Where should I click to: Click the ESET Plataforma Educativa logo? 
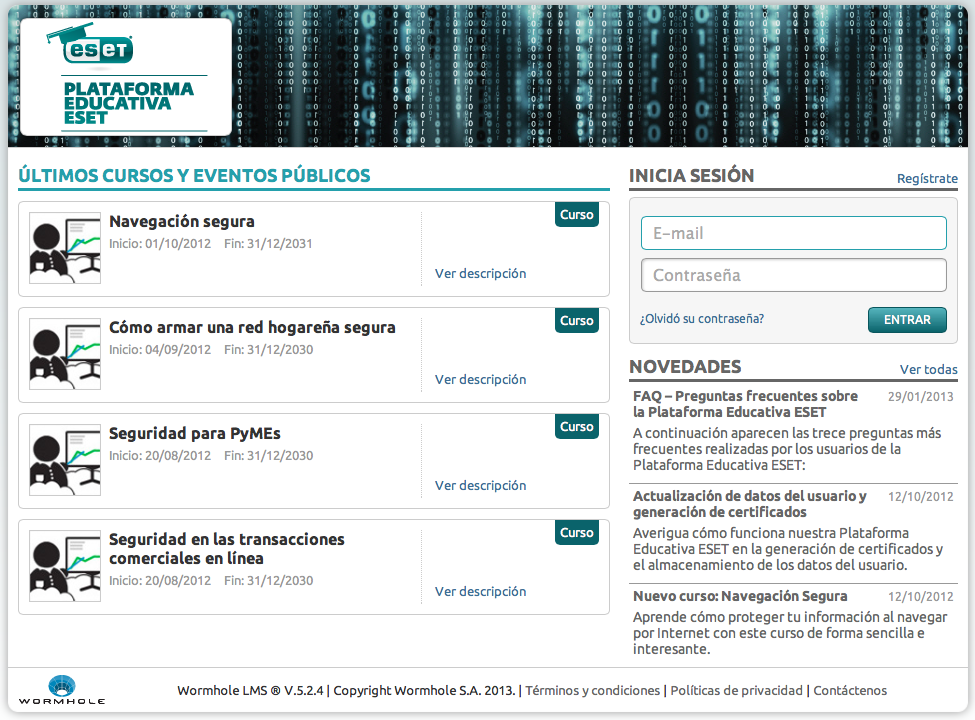[126, 77]
